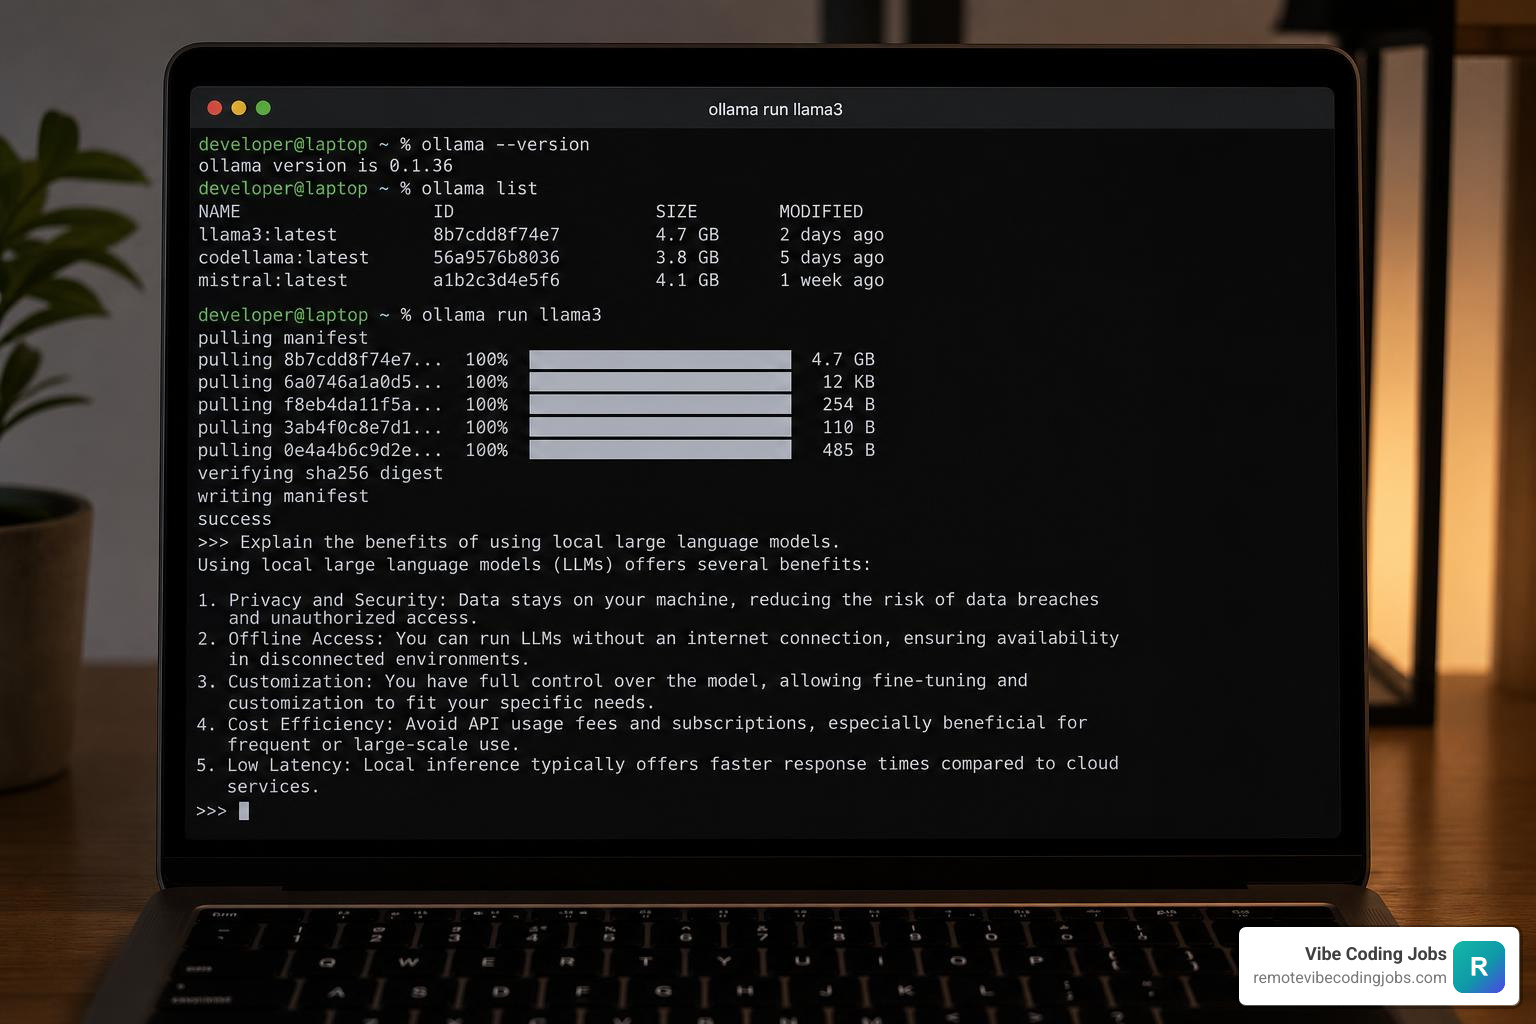
Task: Click the blinking cursor at the empty >>> prompt
Action: coord(244,811)
